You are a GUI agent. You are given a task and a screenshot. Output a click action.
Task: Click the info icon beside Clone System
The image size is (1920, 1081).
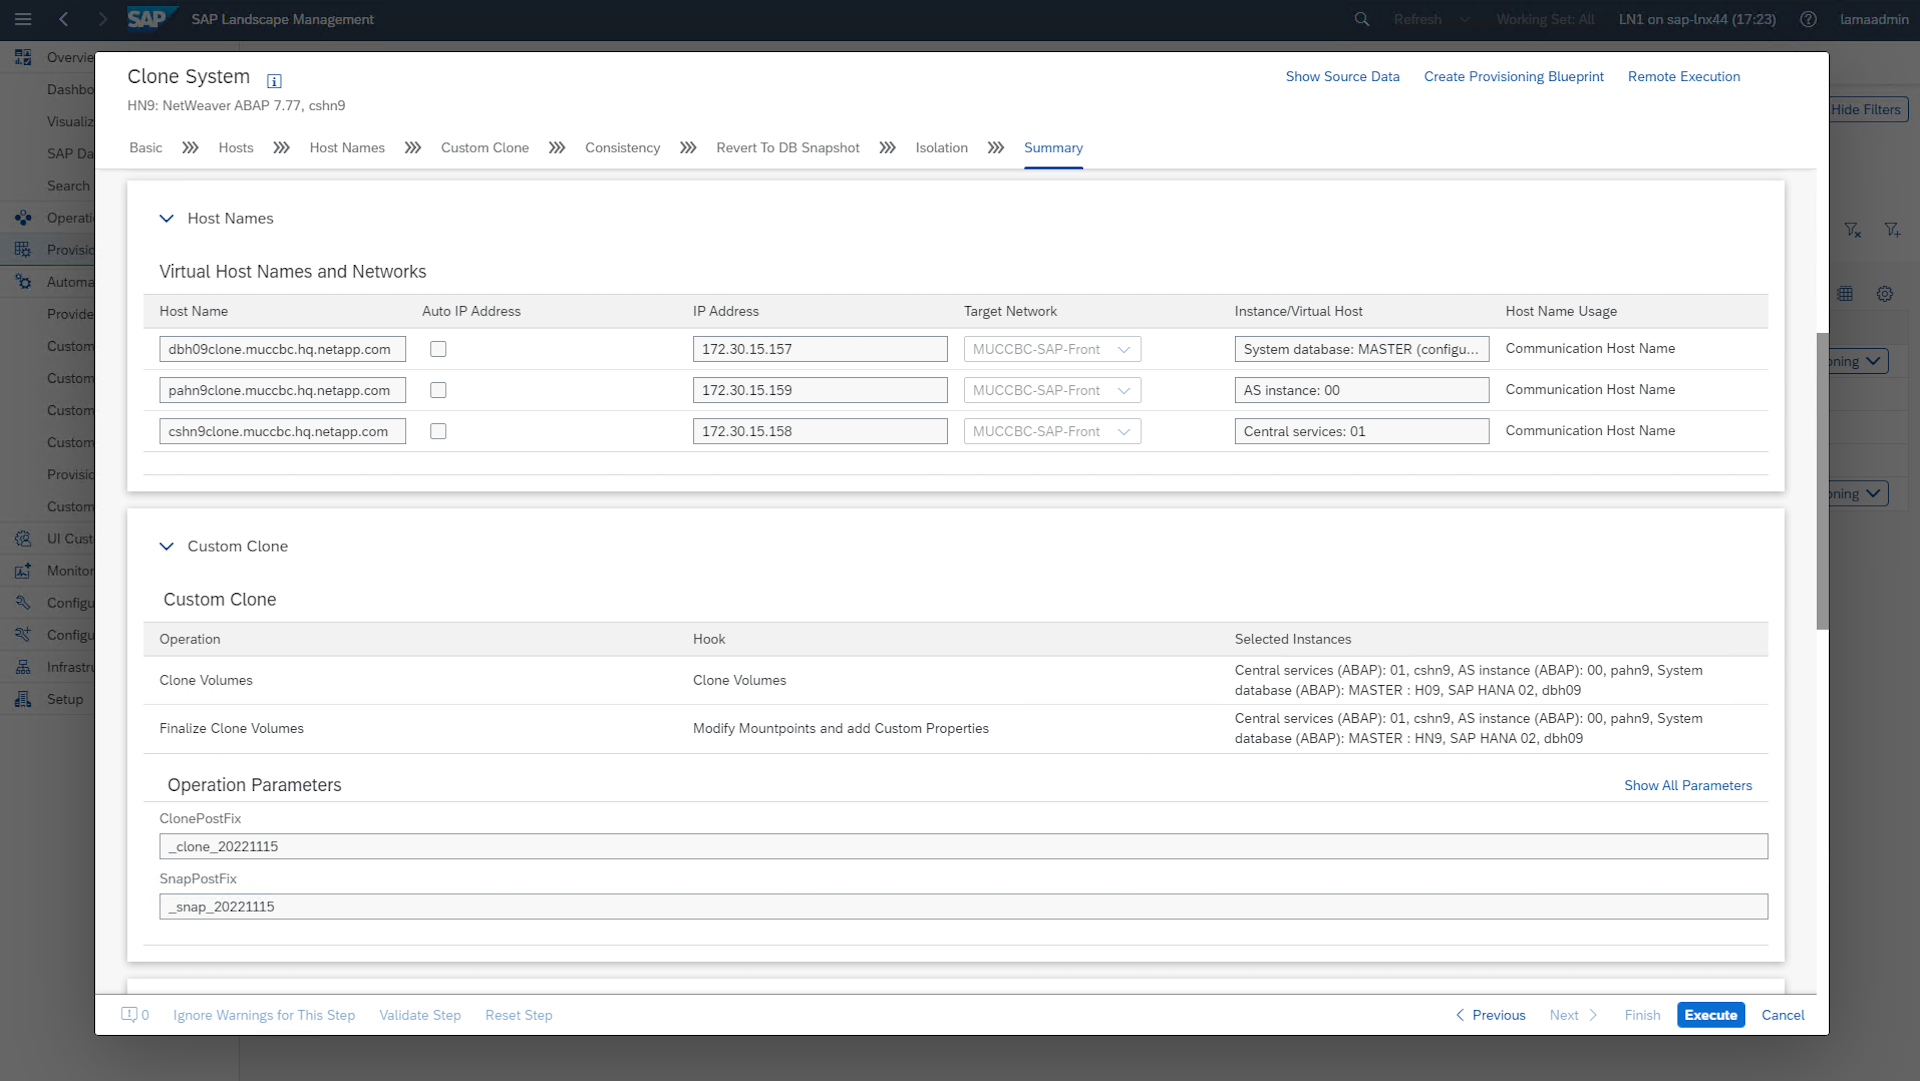coord(274,81)
